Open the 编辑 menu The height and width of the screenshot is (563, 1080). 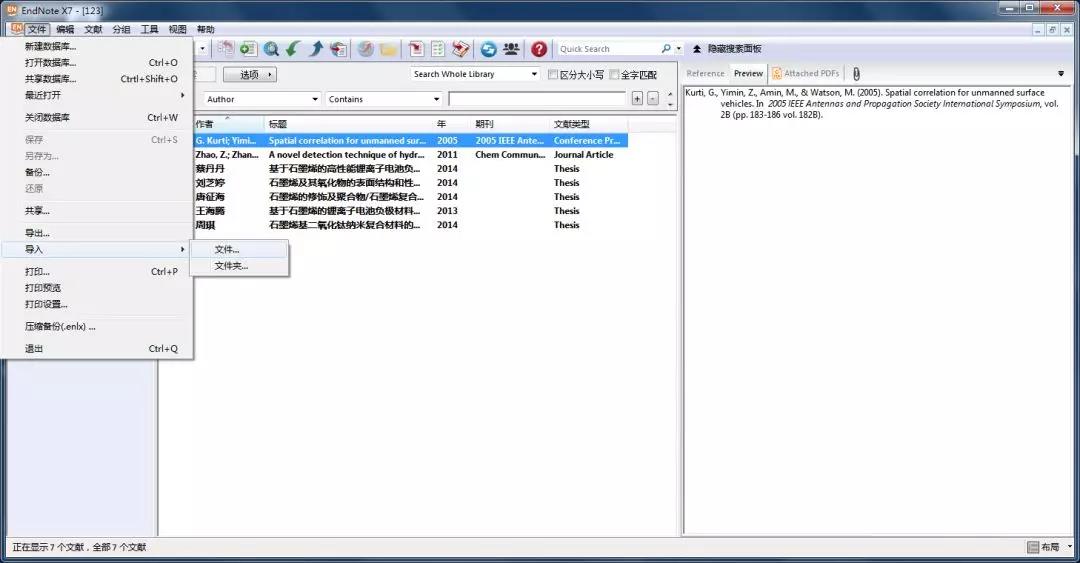(x=65, y=29)
